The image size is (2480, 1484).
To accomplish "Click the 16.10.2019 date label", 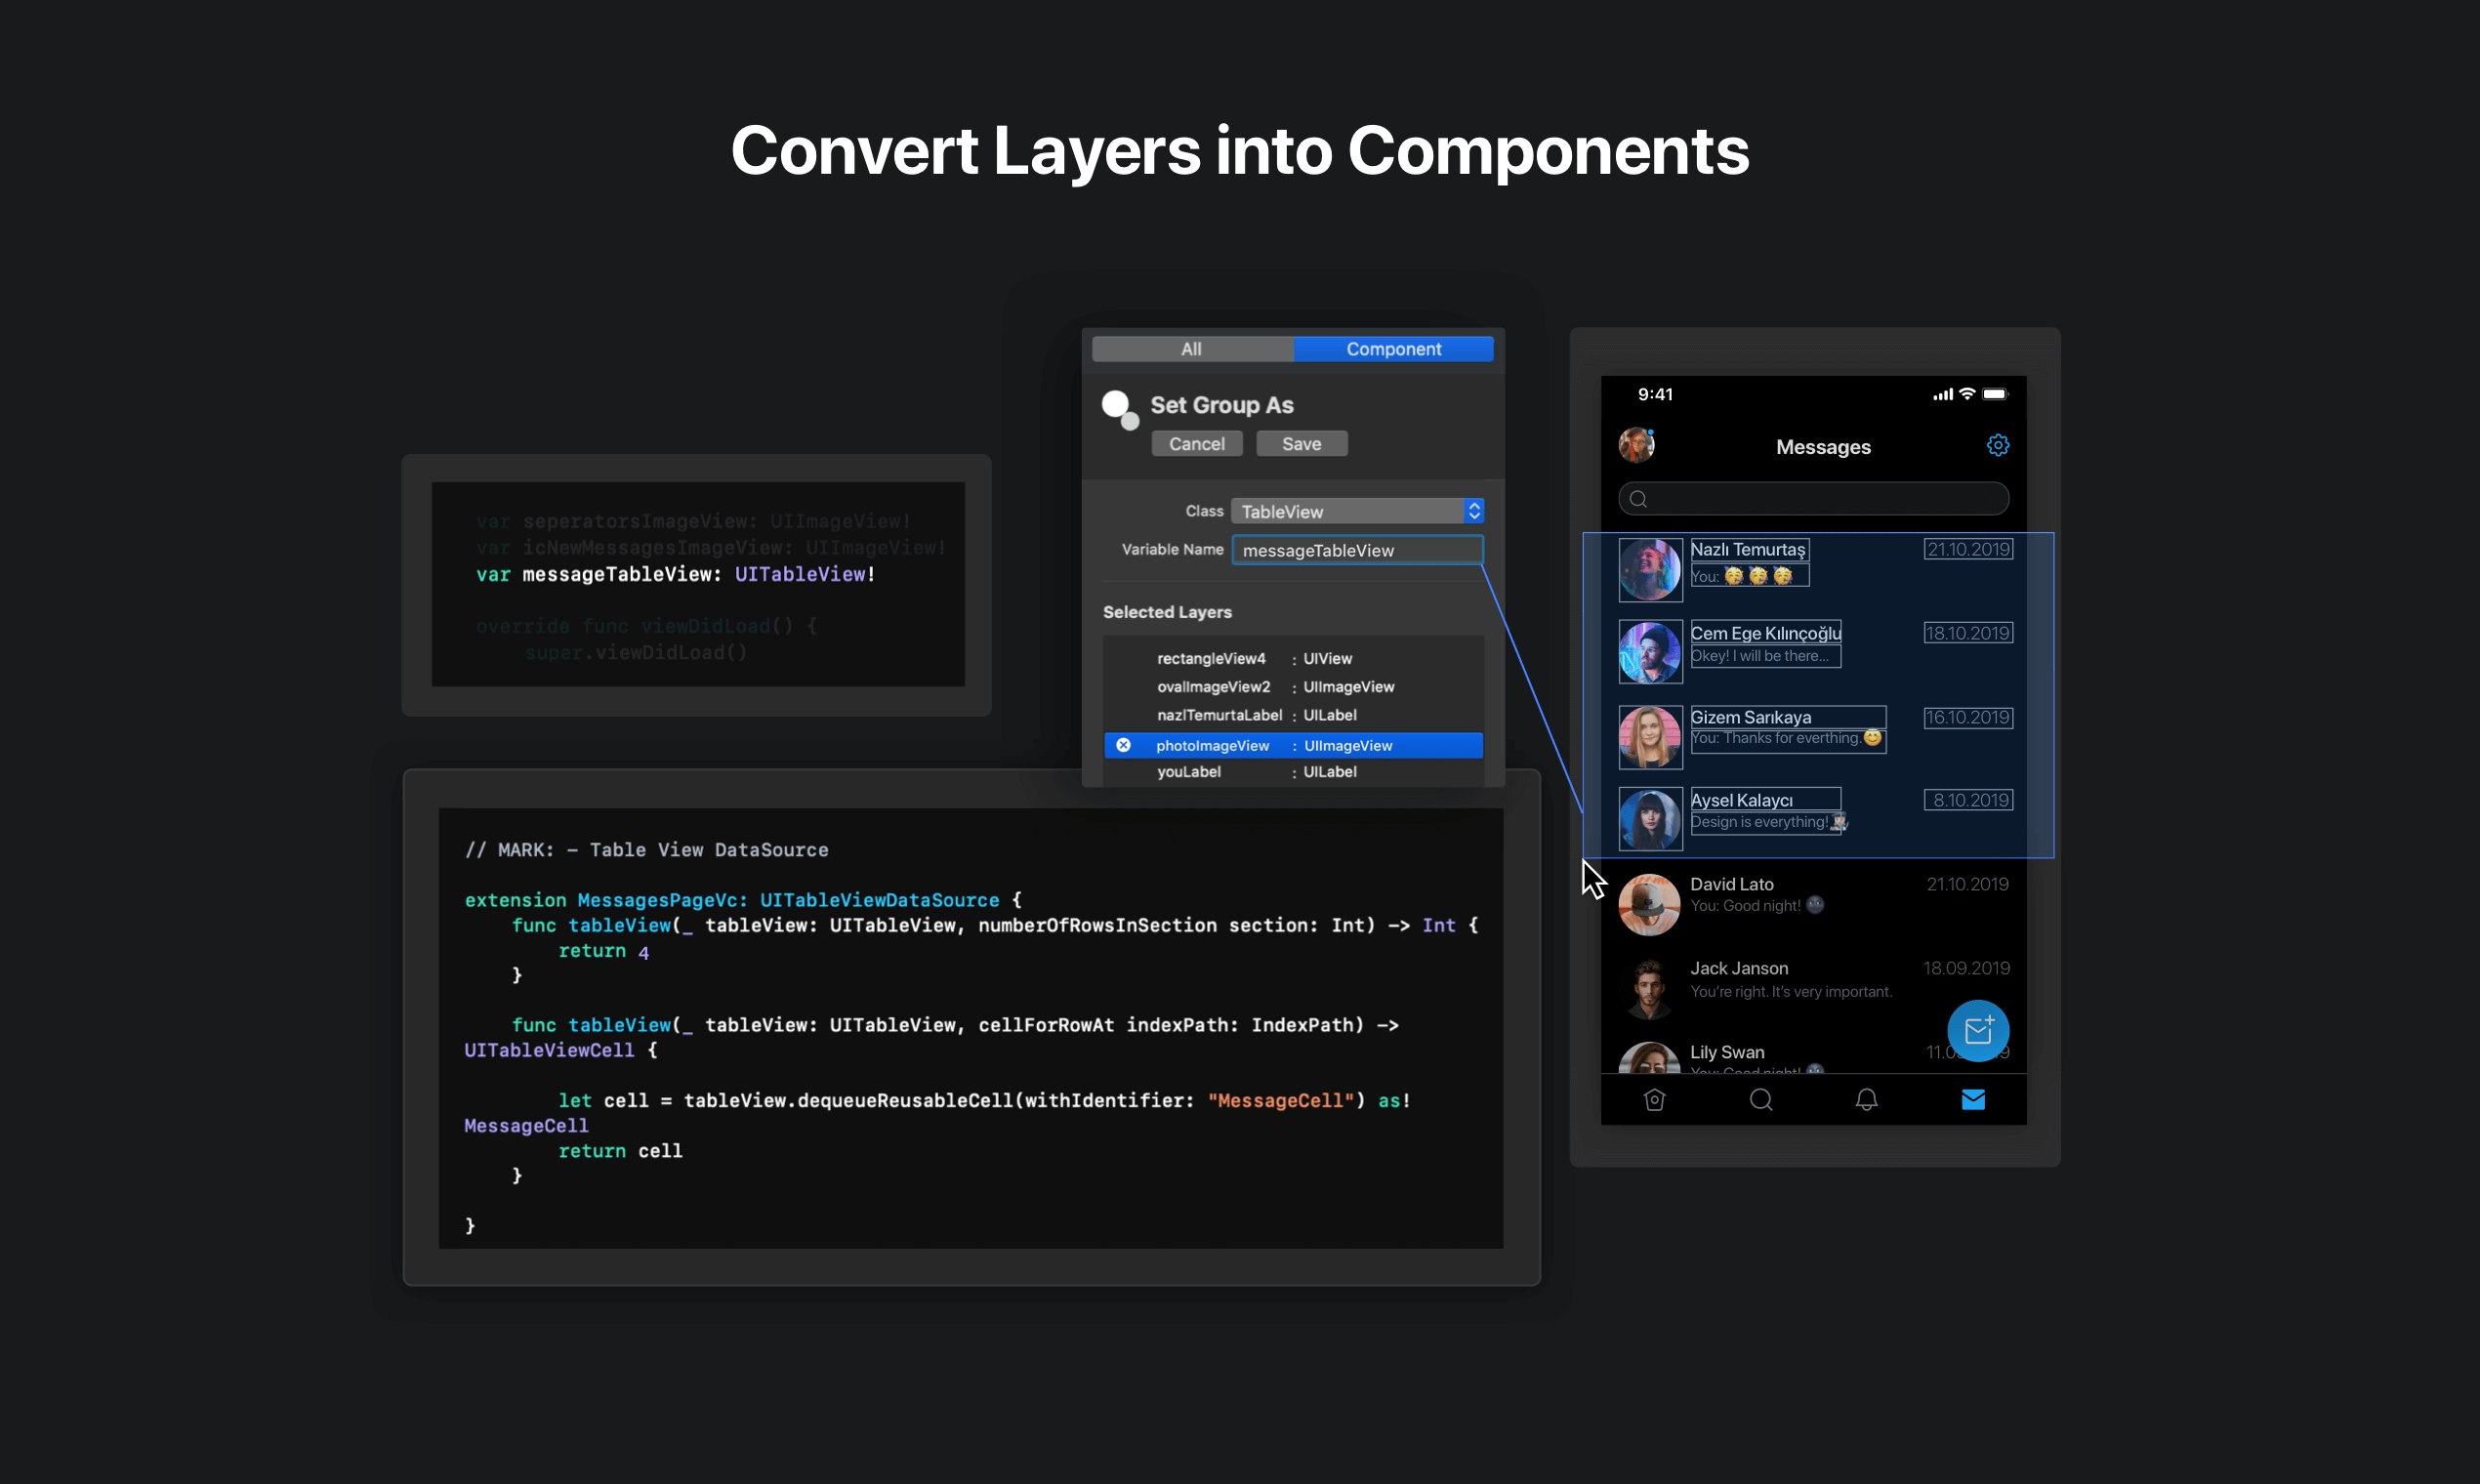I will (x=1968, y=717).
